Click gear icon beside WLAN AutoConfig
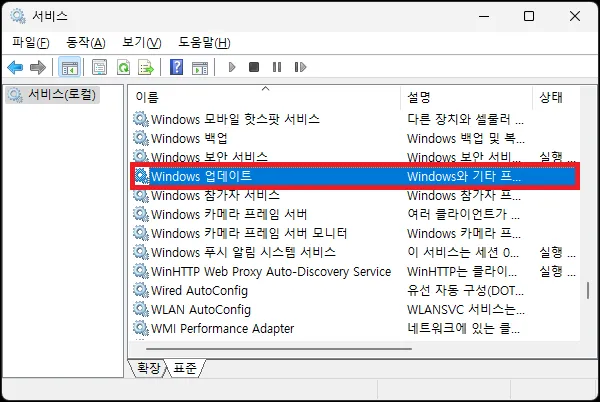The width and height of the screenshot is (600, 402). point(140,309)
